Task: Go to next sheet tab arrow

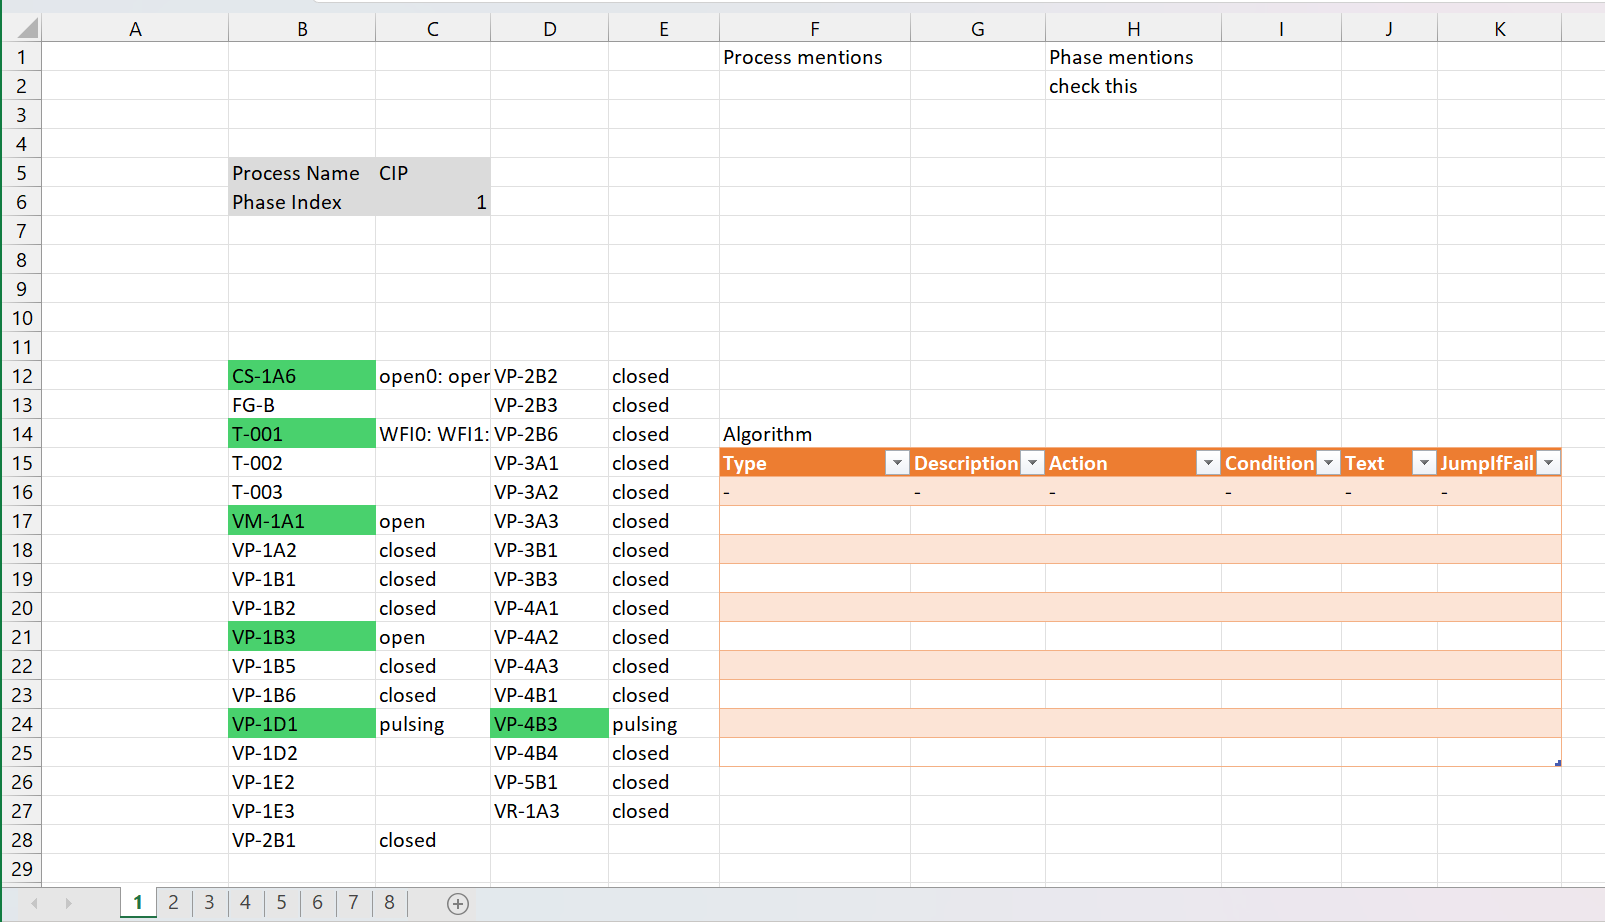Action: (68, 904)
